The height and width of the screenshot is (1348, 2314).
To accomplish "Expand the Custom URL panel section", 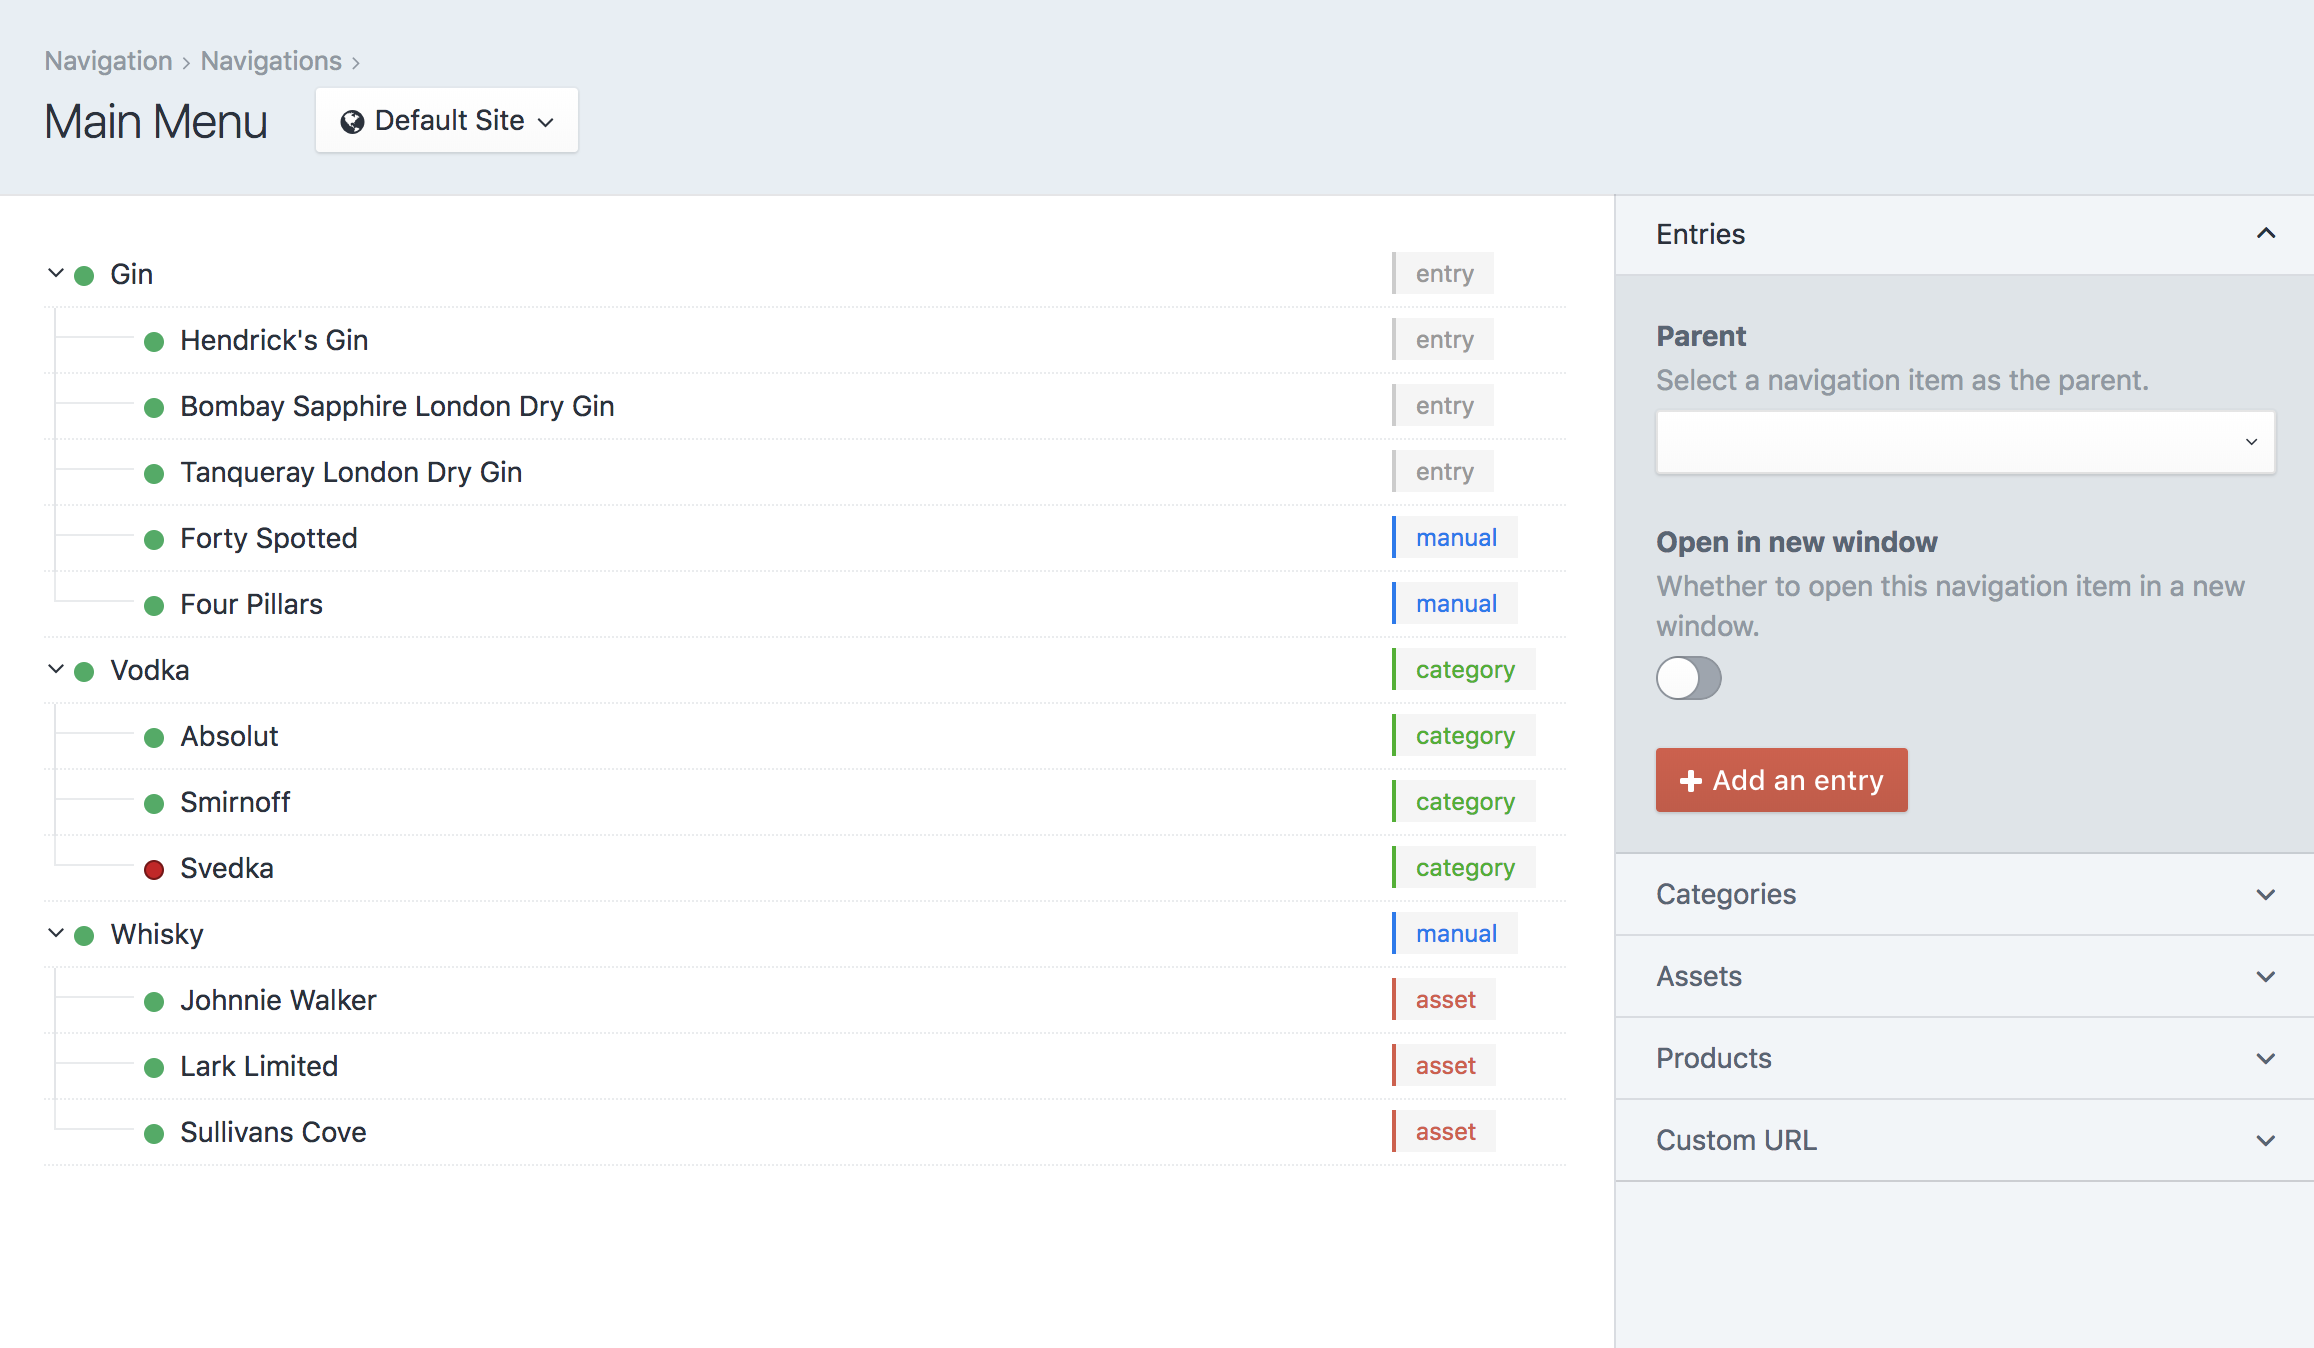I will point(1964,1140).
